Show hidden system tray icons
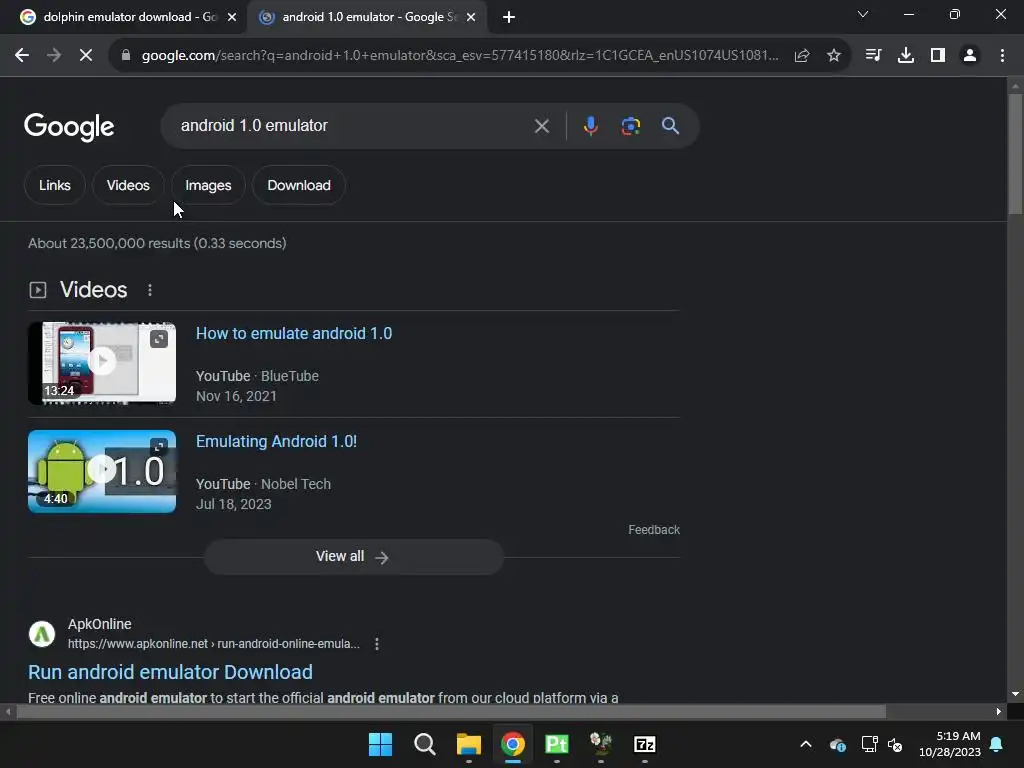 [806, 744]
